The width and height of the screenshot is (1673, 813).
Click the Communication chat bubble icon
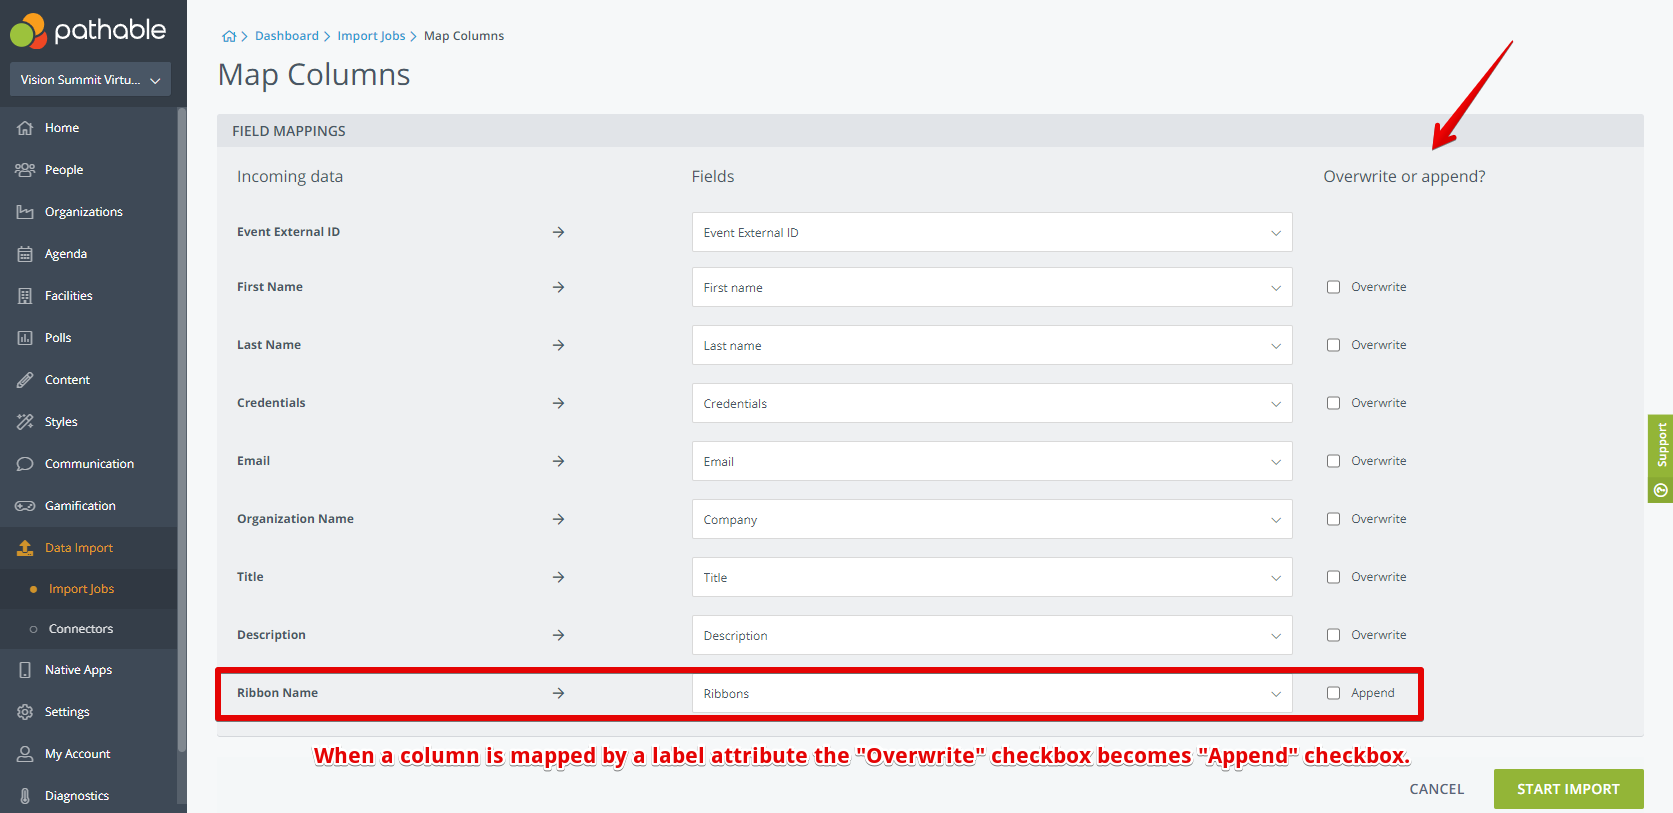[25, 464]
